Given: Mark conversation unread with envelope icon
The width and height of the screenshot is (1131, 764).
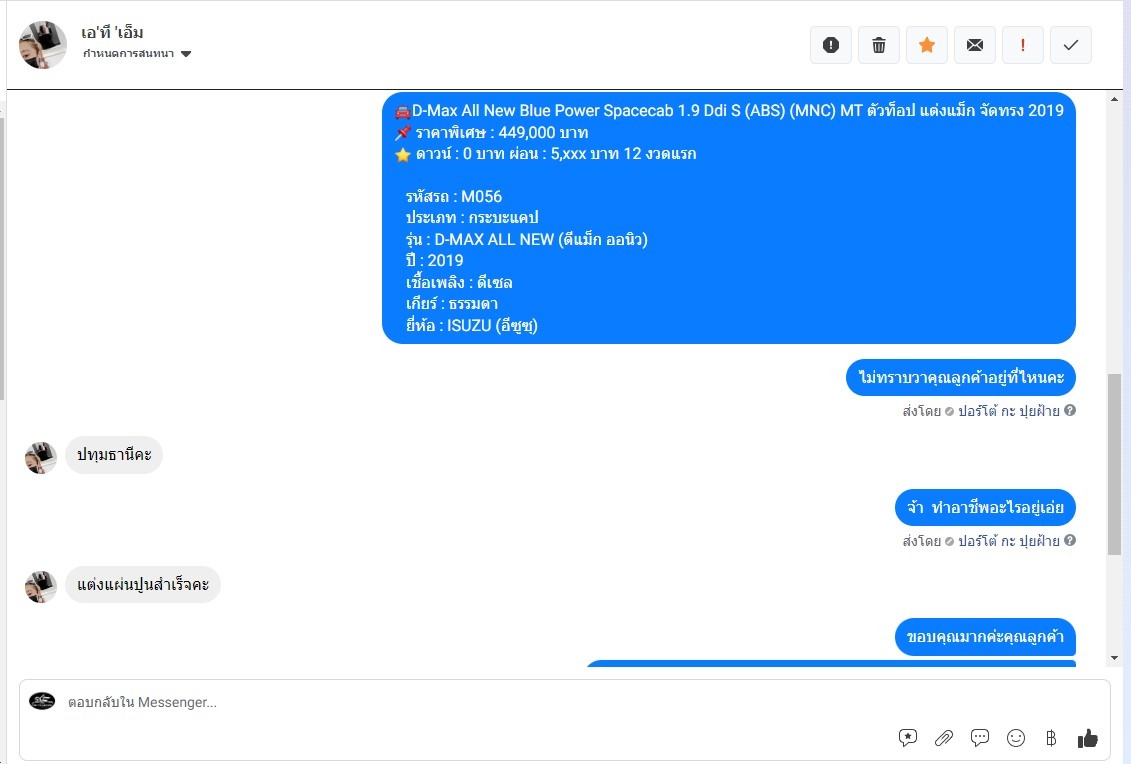Looking at the screenshot, I should click(x=974, y=45).
